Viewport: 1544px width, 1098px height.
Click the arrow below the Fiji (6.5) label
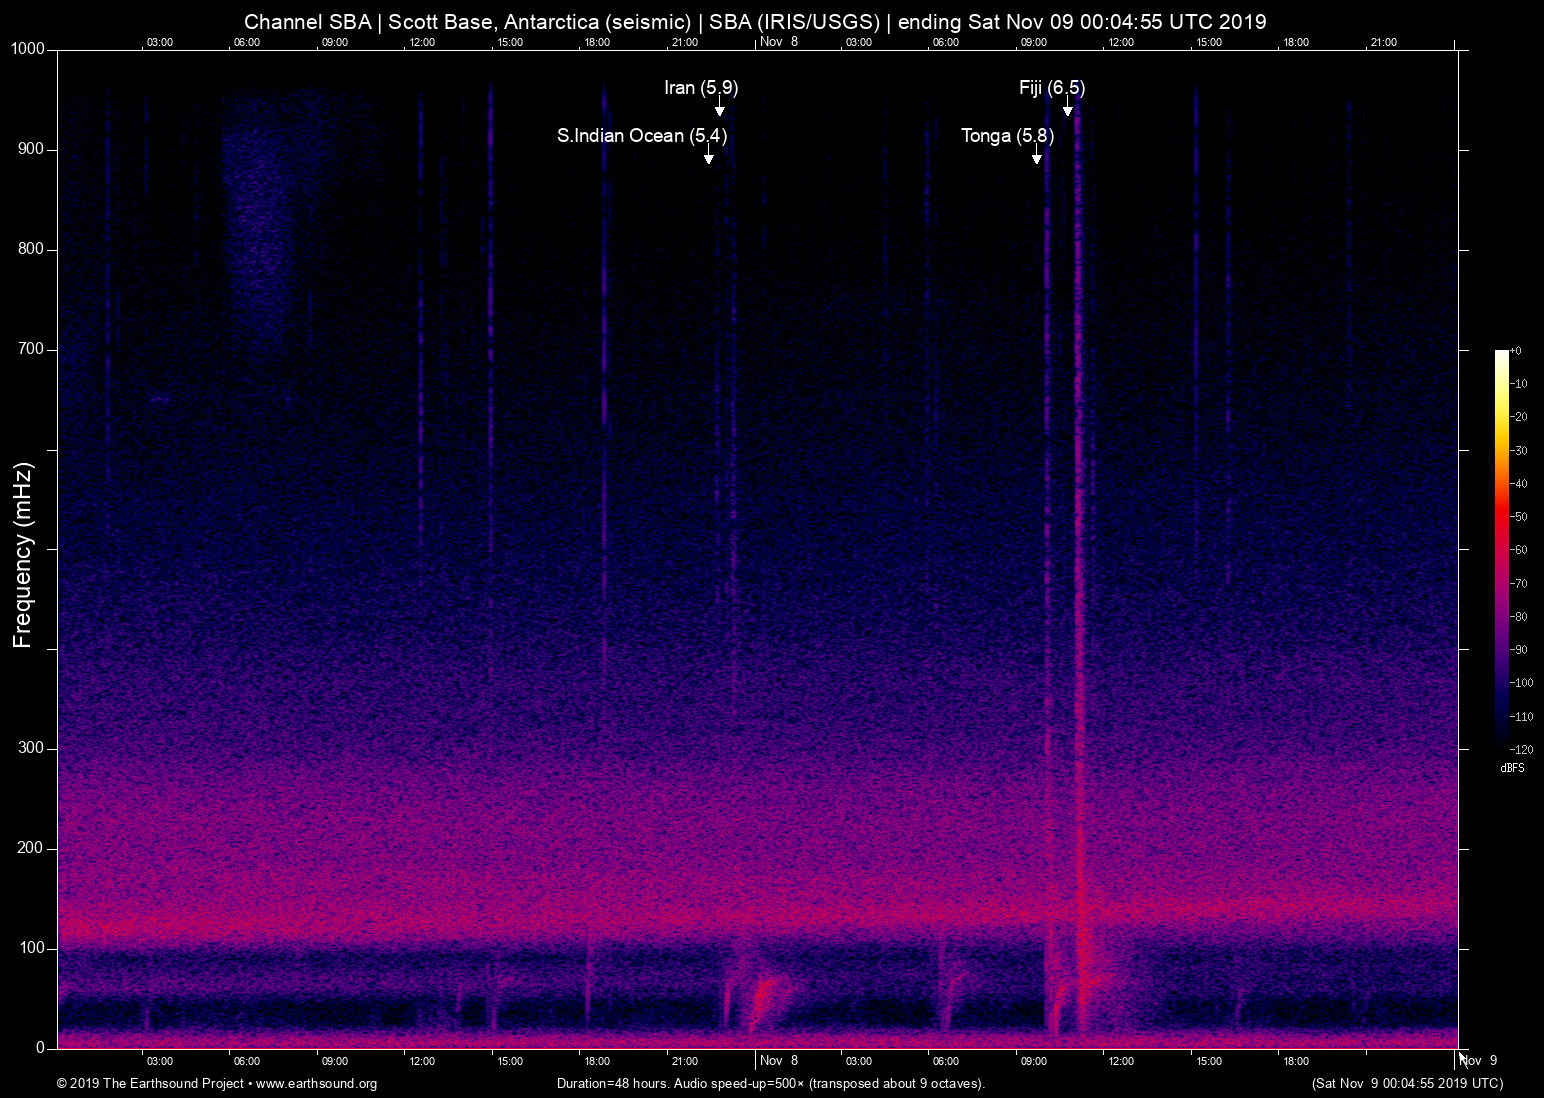click(x=1067, y=106)
